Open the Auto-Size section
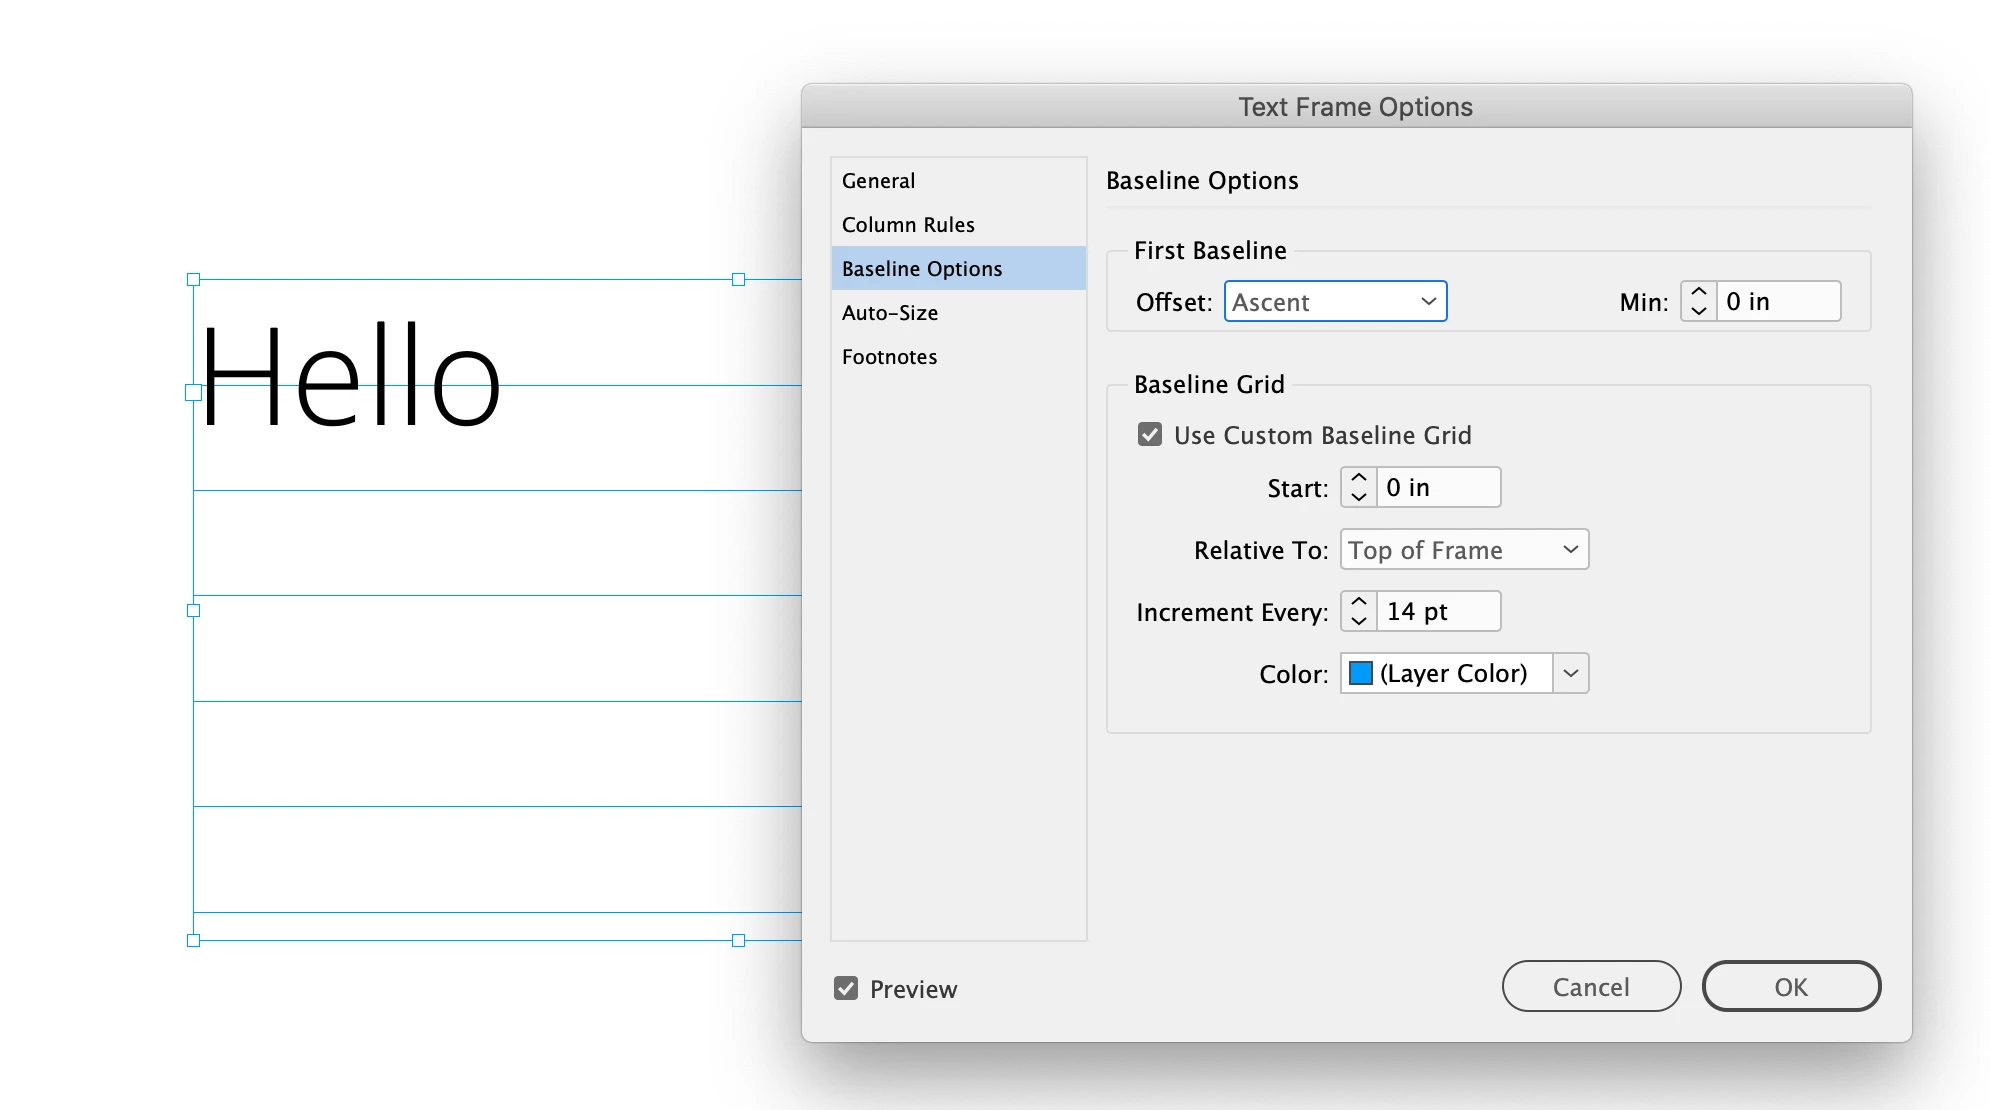The image size is (1990, 1110). [x=890, y=313]
